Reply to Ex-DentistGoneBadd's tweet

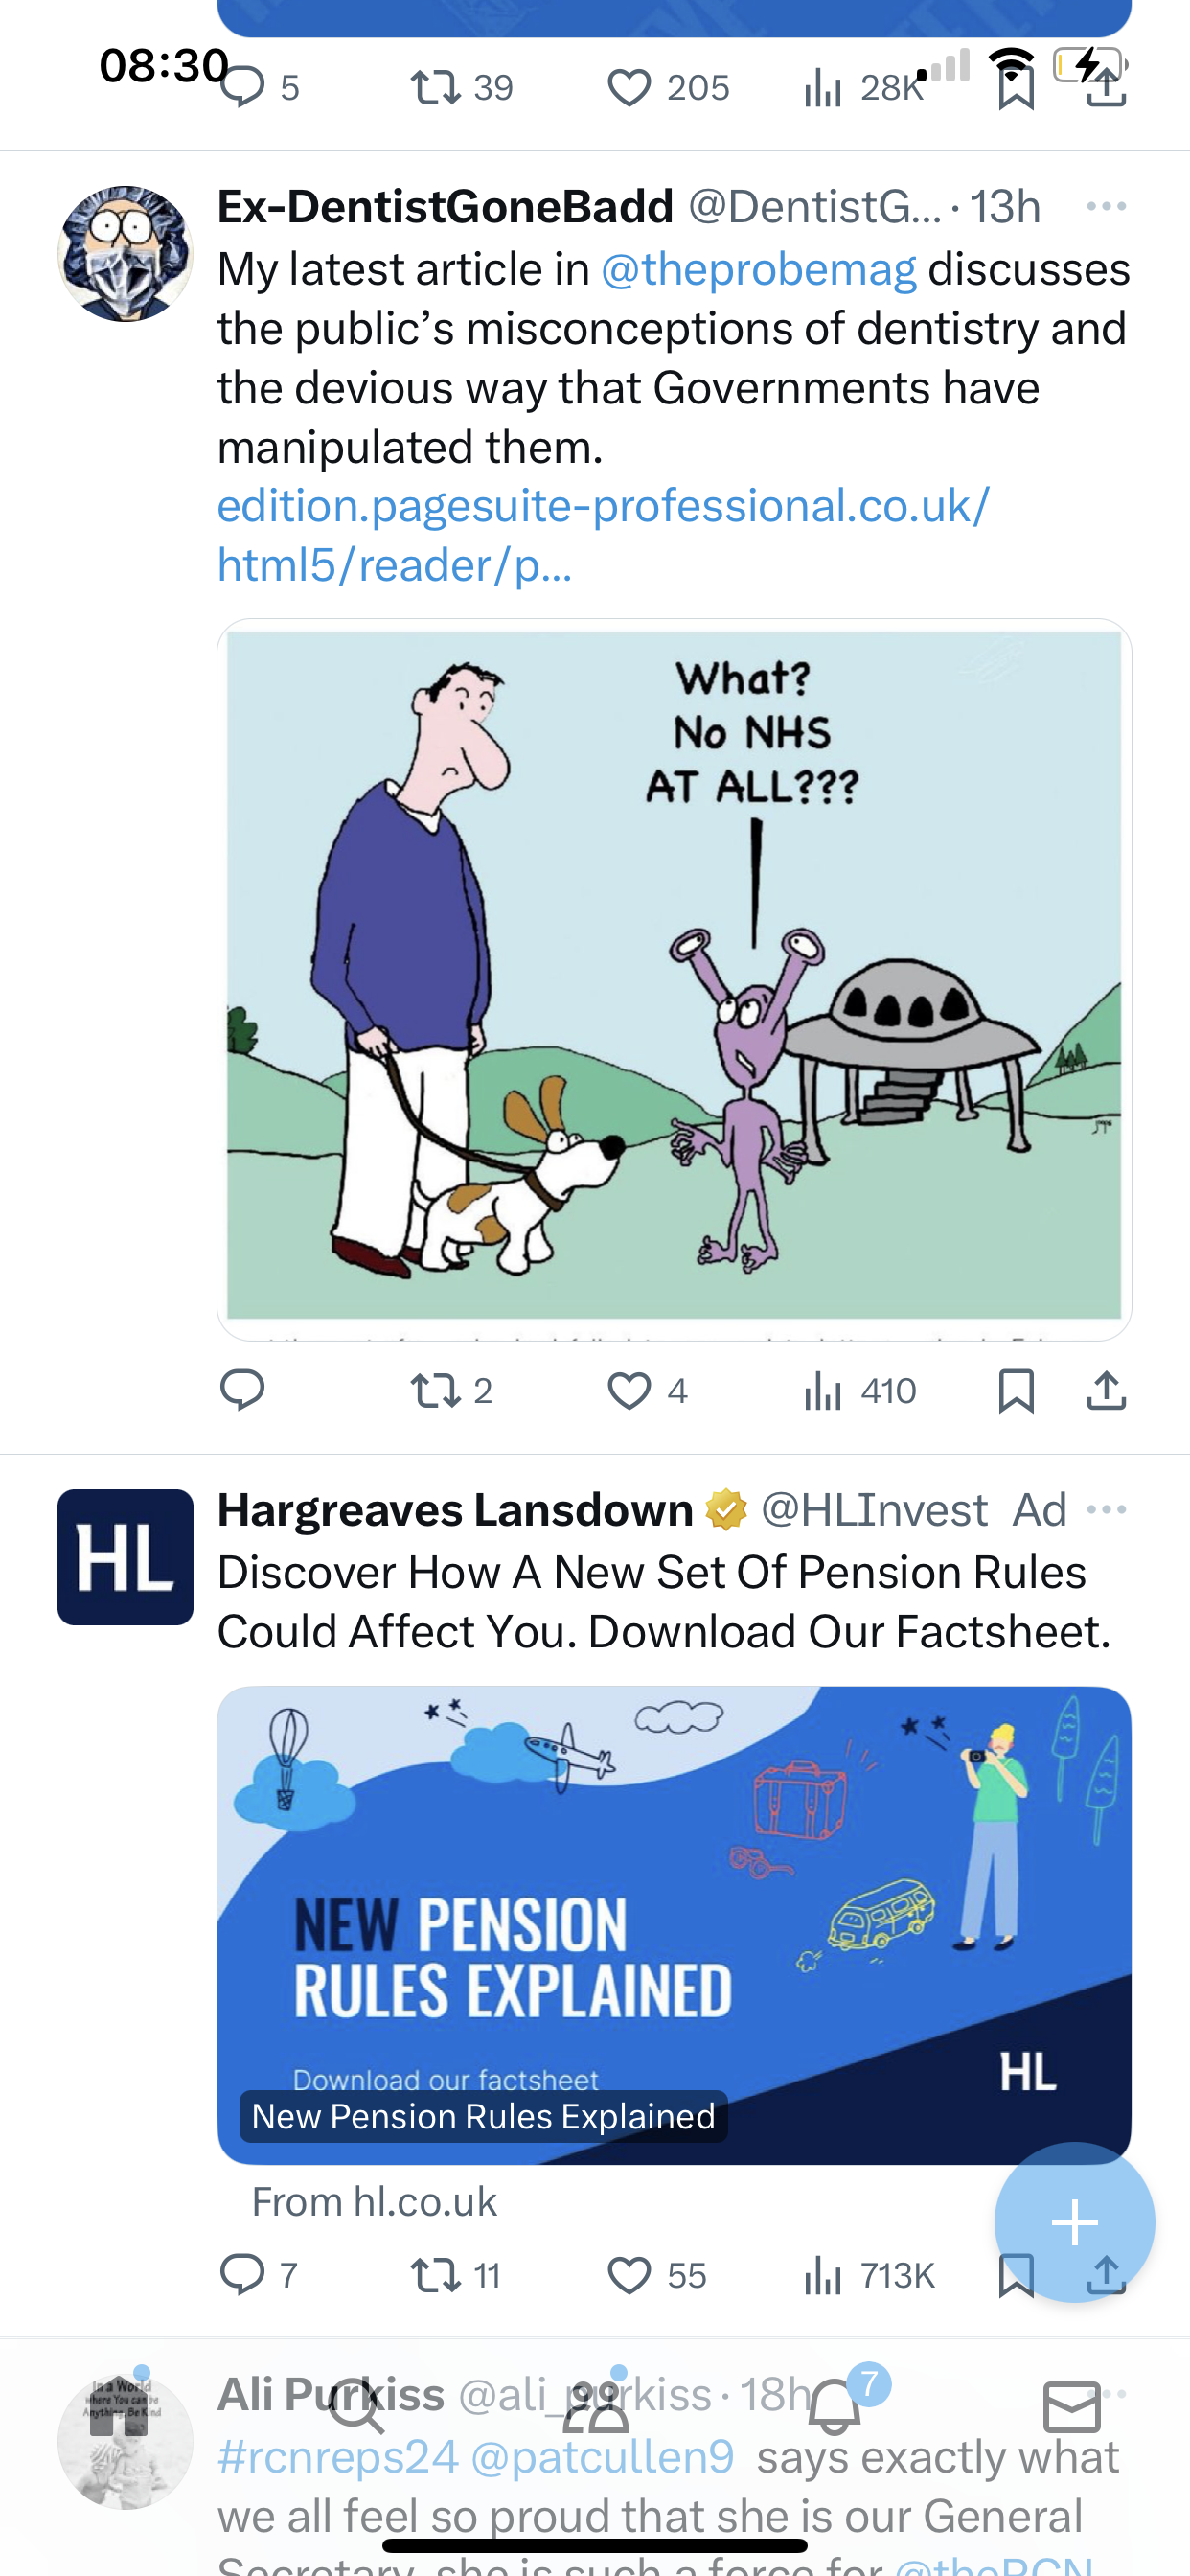tap(241, 1390)
